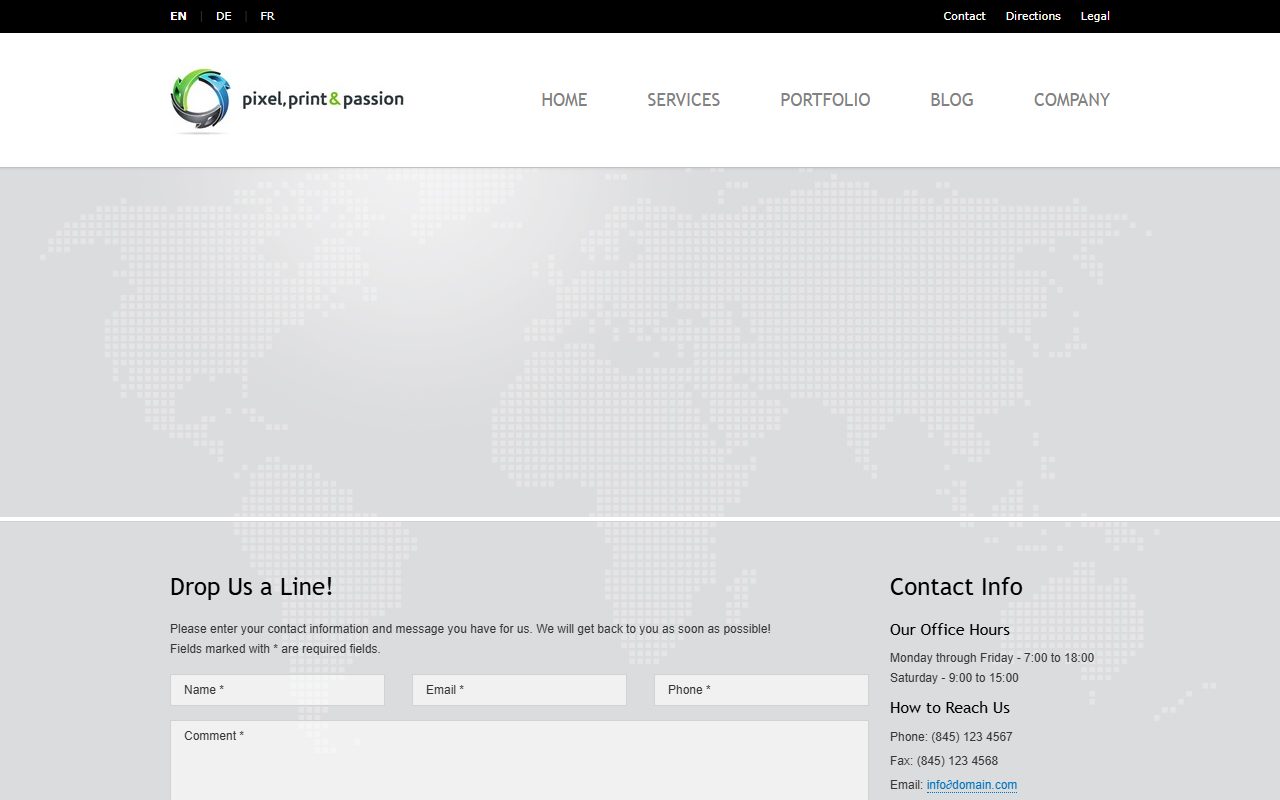Click the pixel, print & passion logo icon

[200, 101]
